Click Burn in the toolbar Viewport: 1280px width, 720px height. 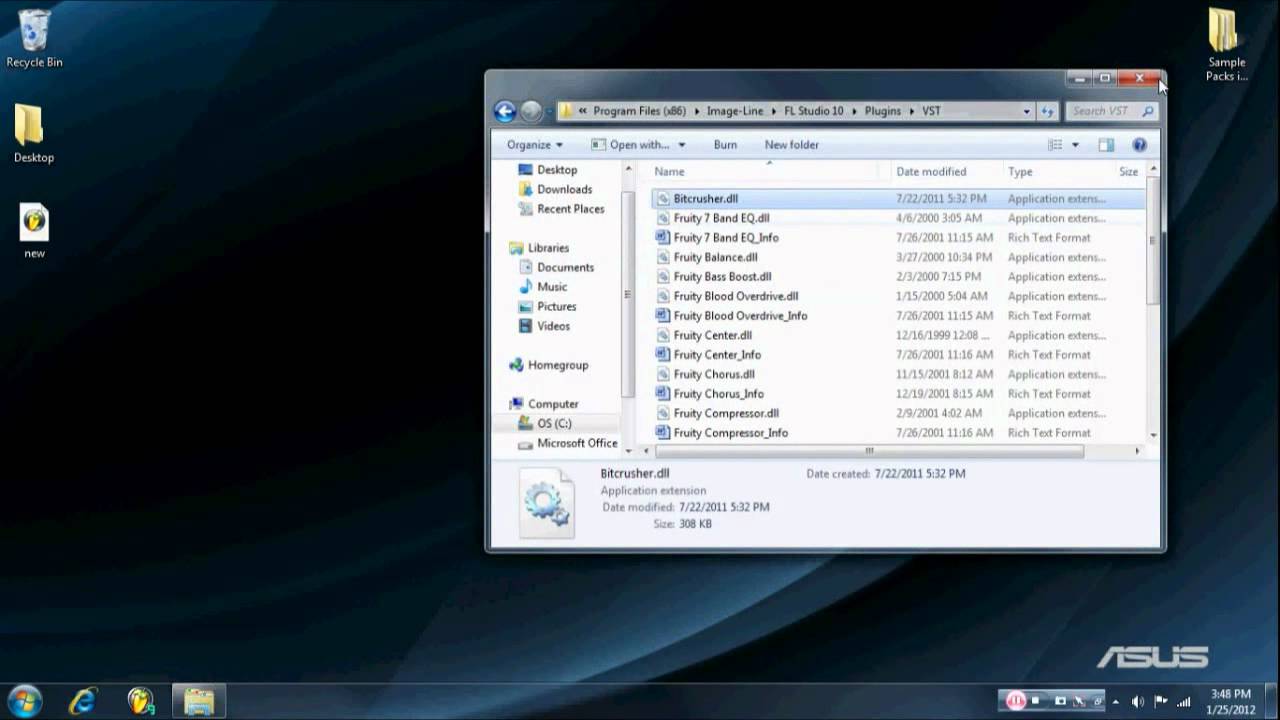point(725,145)
